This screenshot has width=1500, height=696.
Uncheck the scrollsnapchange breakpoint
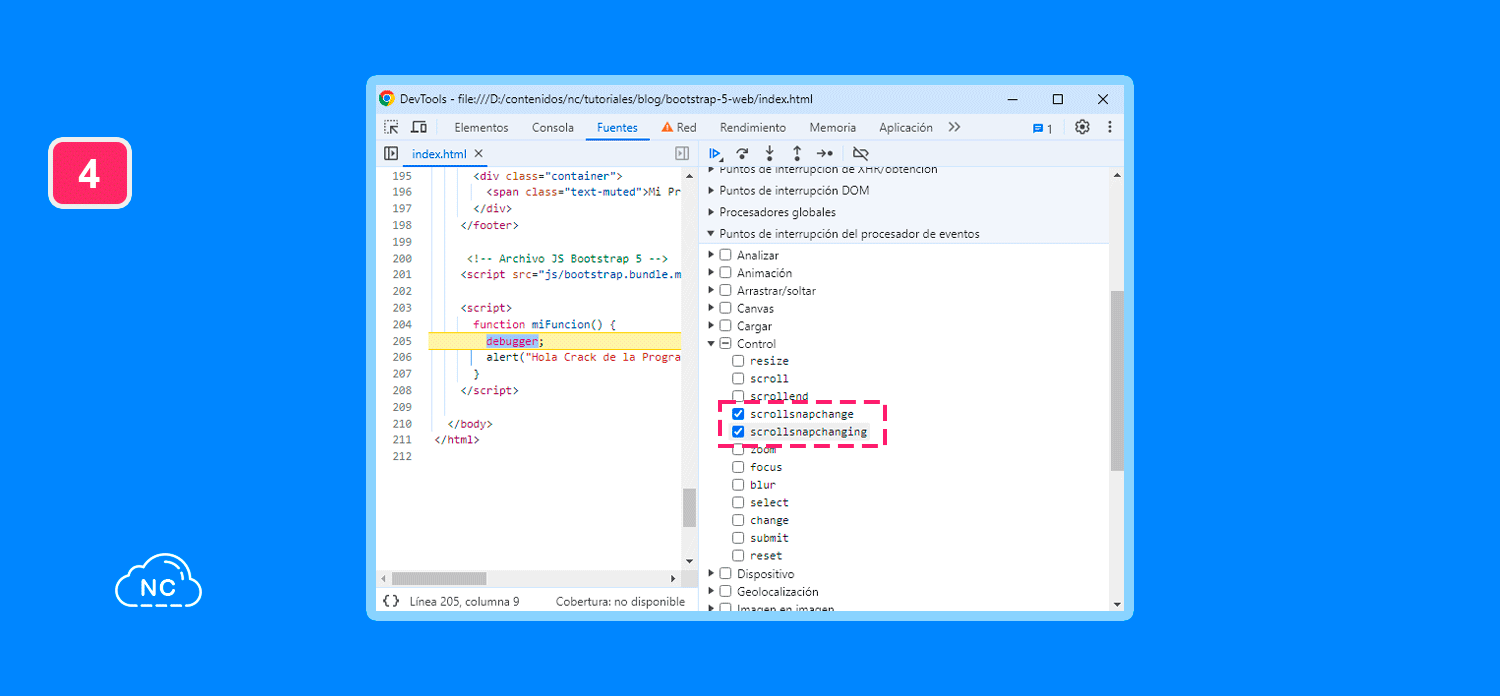pos(738,414)
